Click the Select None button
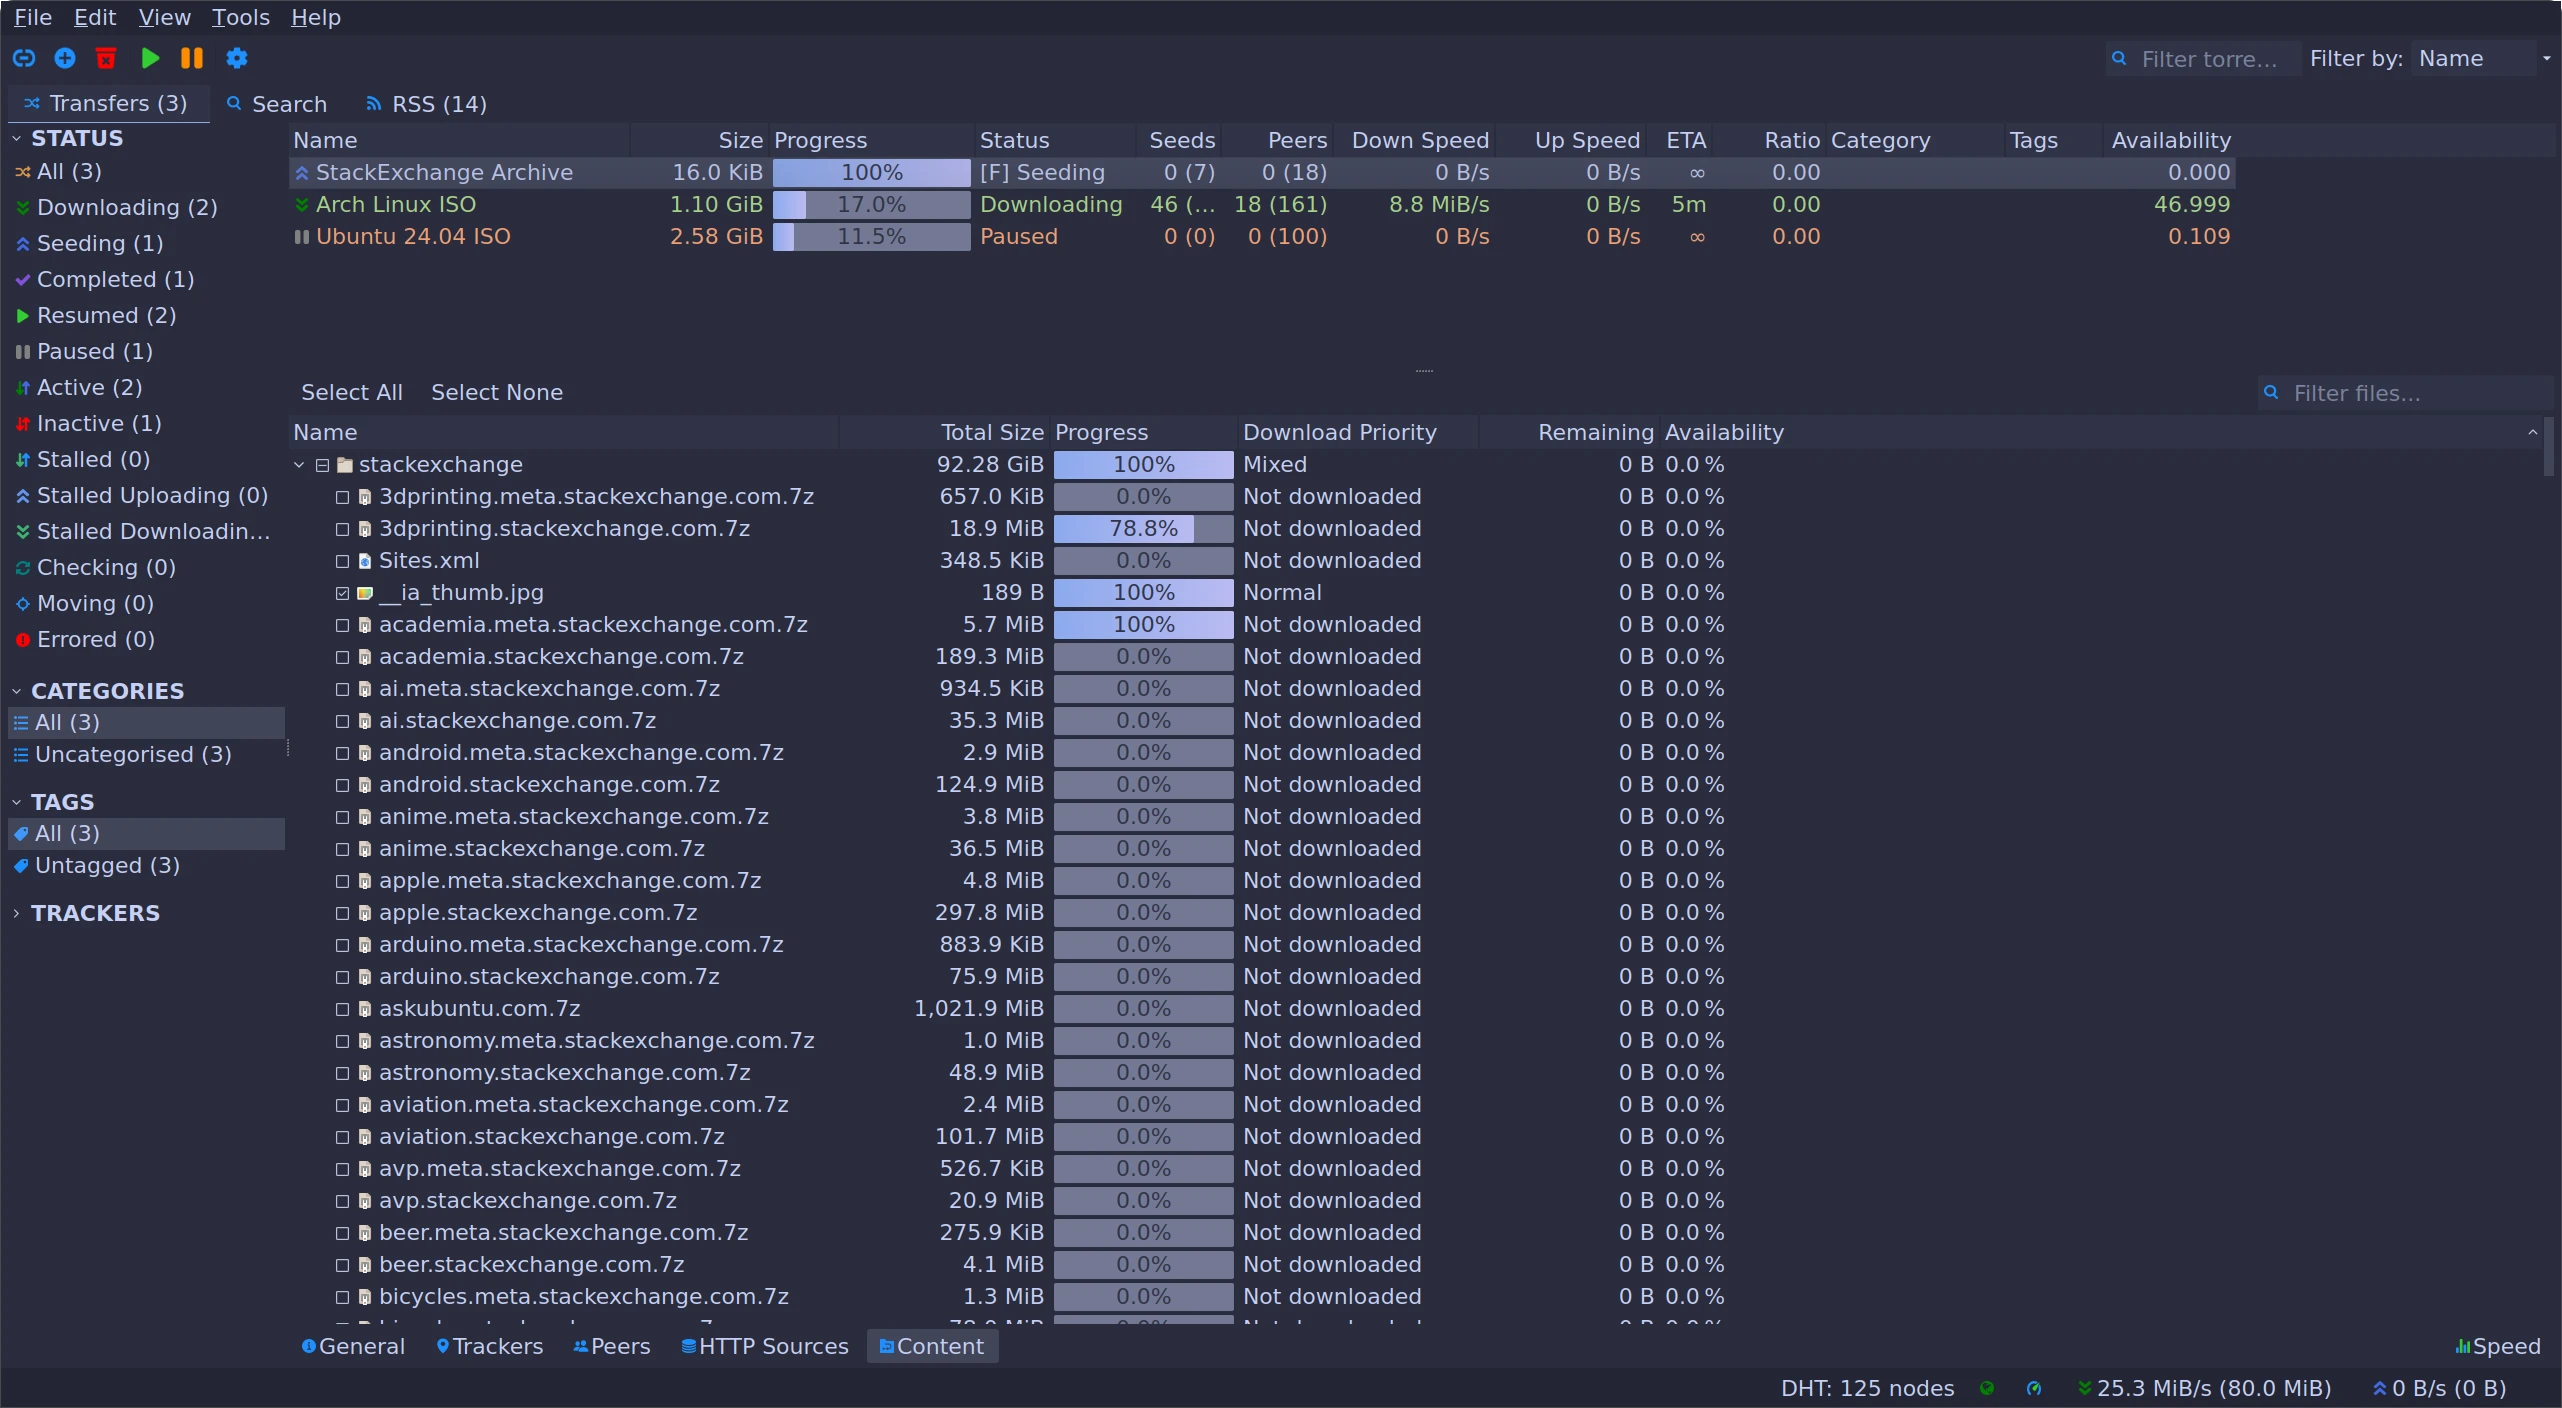Viewport: 2562px width, 1408px height. point(497,393)
